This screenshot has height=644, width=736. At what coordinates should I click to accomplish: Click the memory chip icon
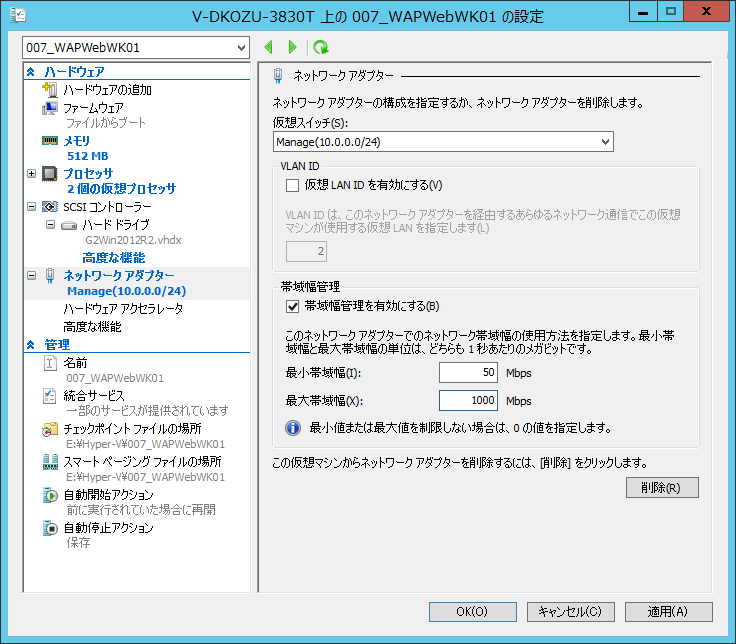pos(49,140)
